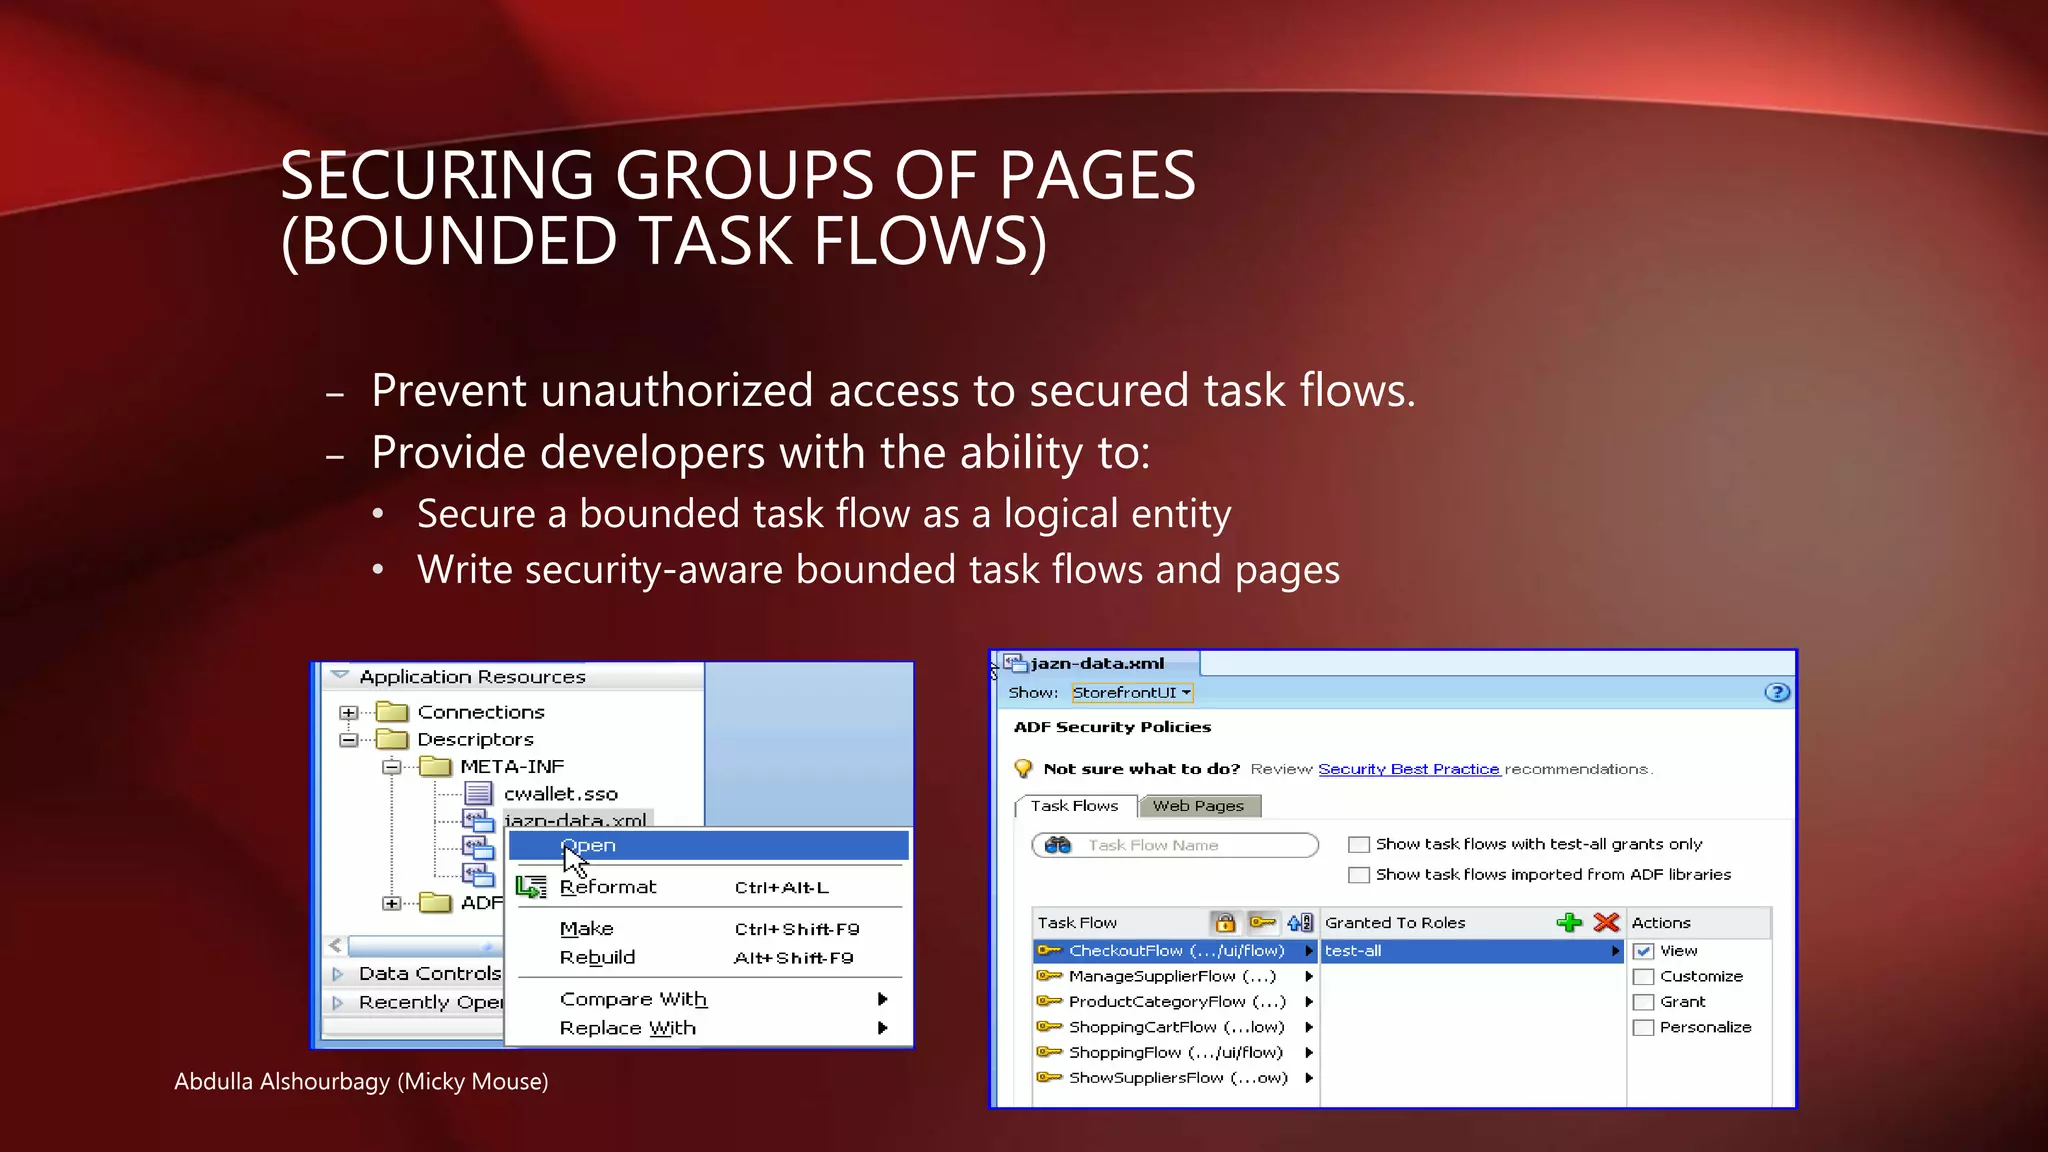Click the binoculars search icon
2048x1152 pixels.
coord(1057,845)
